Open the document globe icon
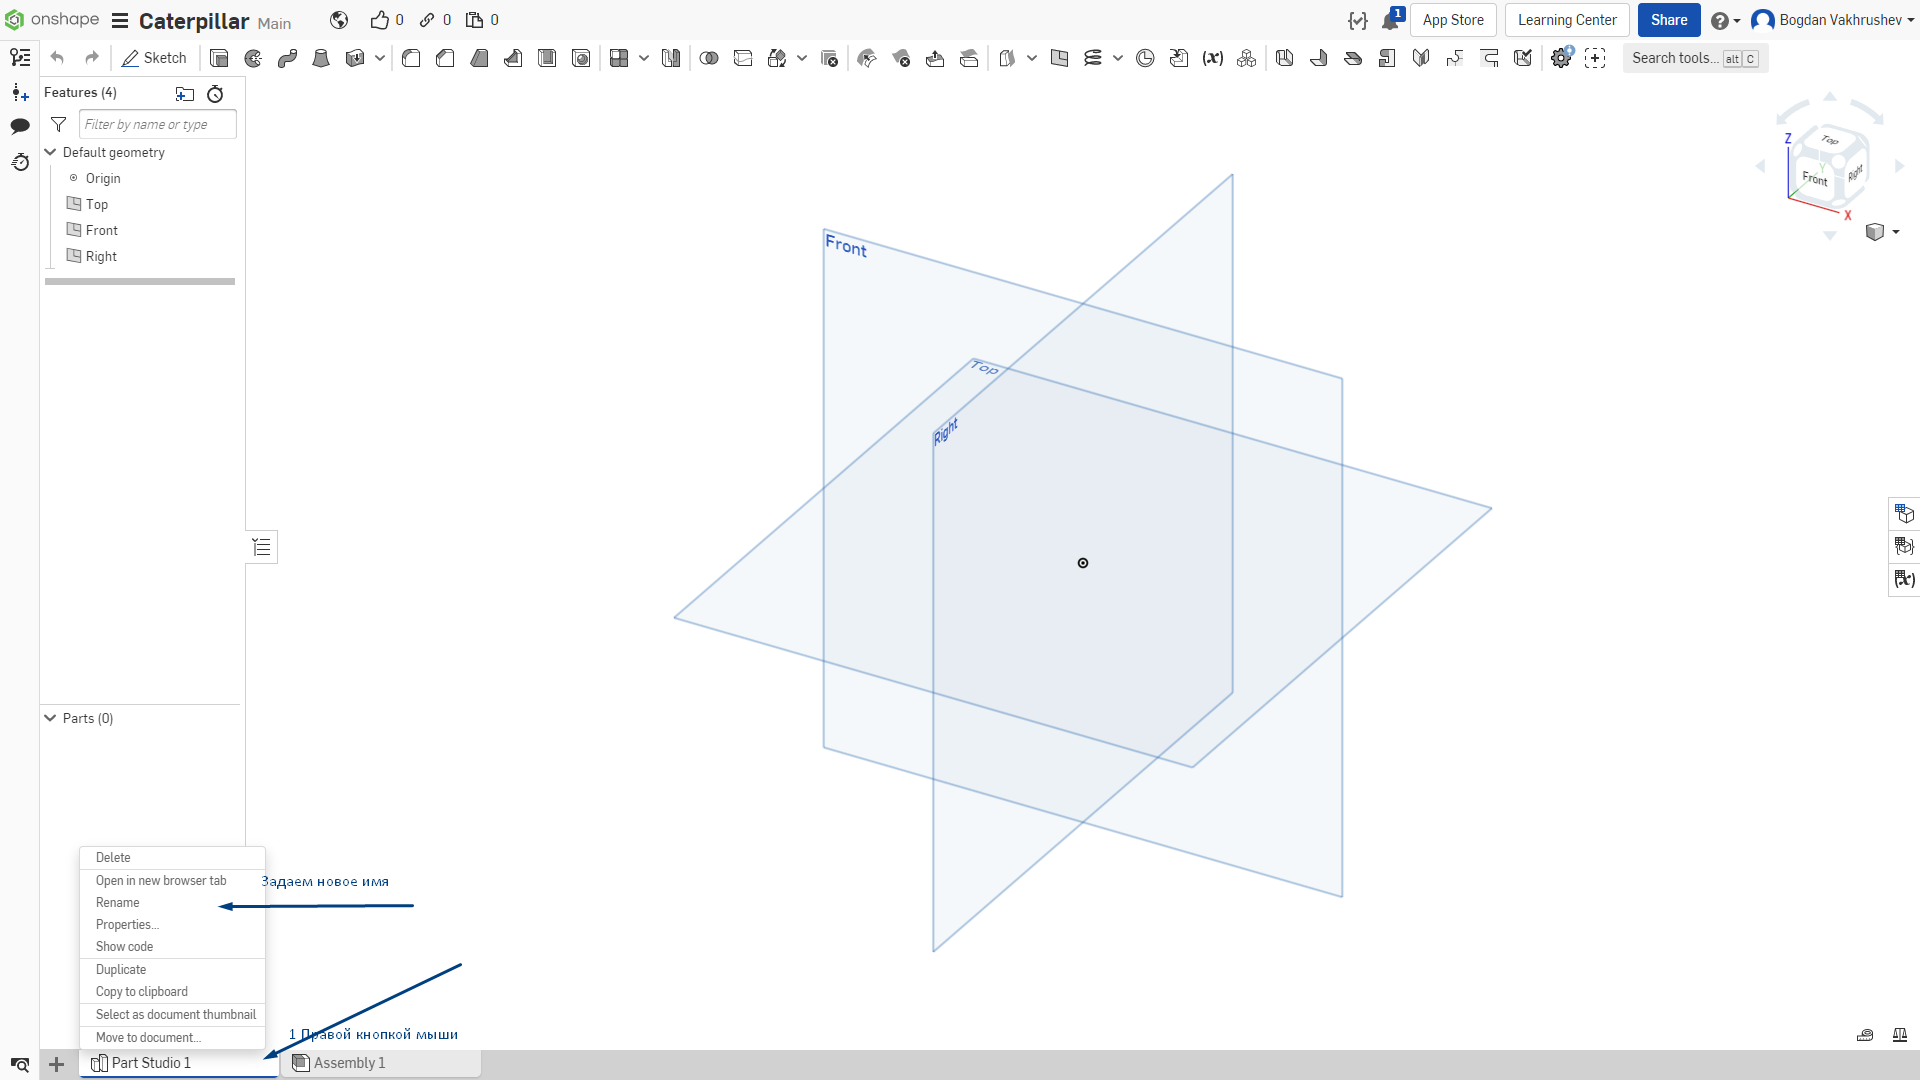This screenshot has height=1080, width=1920. pos(339,20)
